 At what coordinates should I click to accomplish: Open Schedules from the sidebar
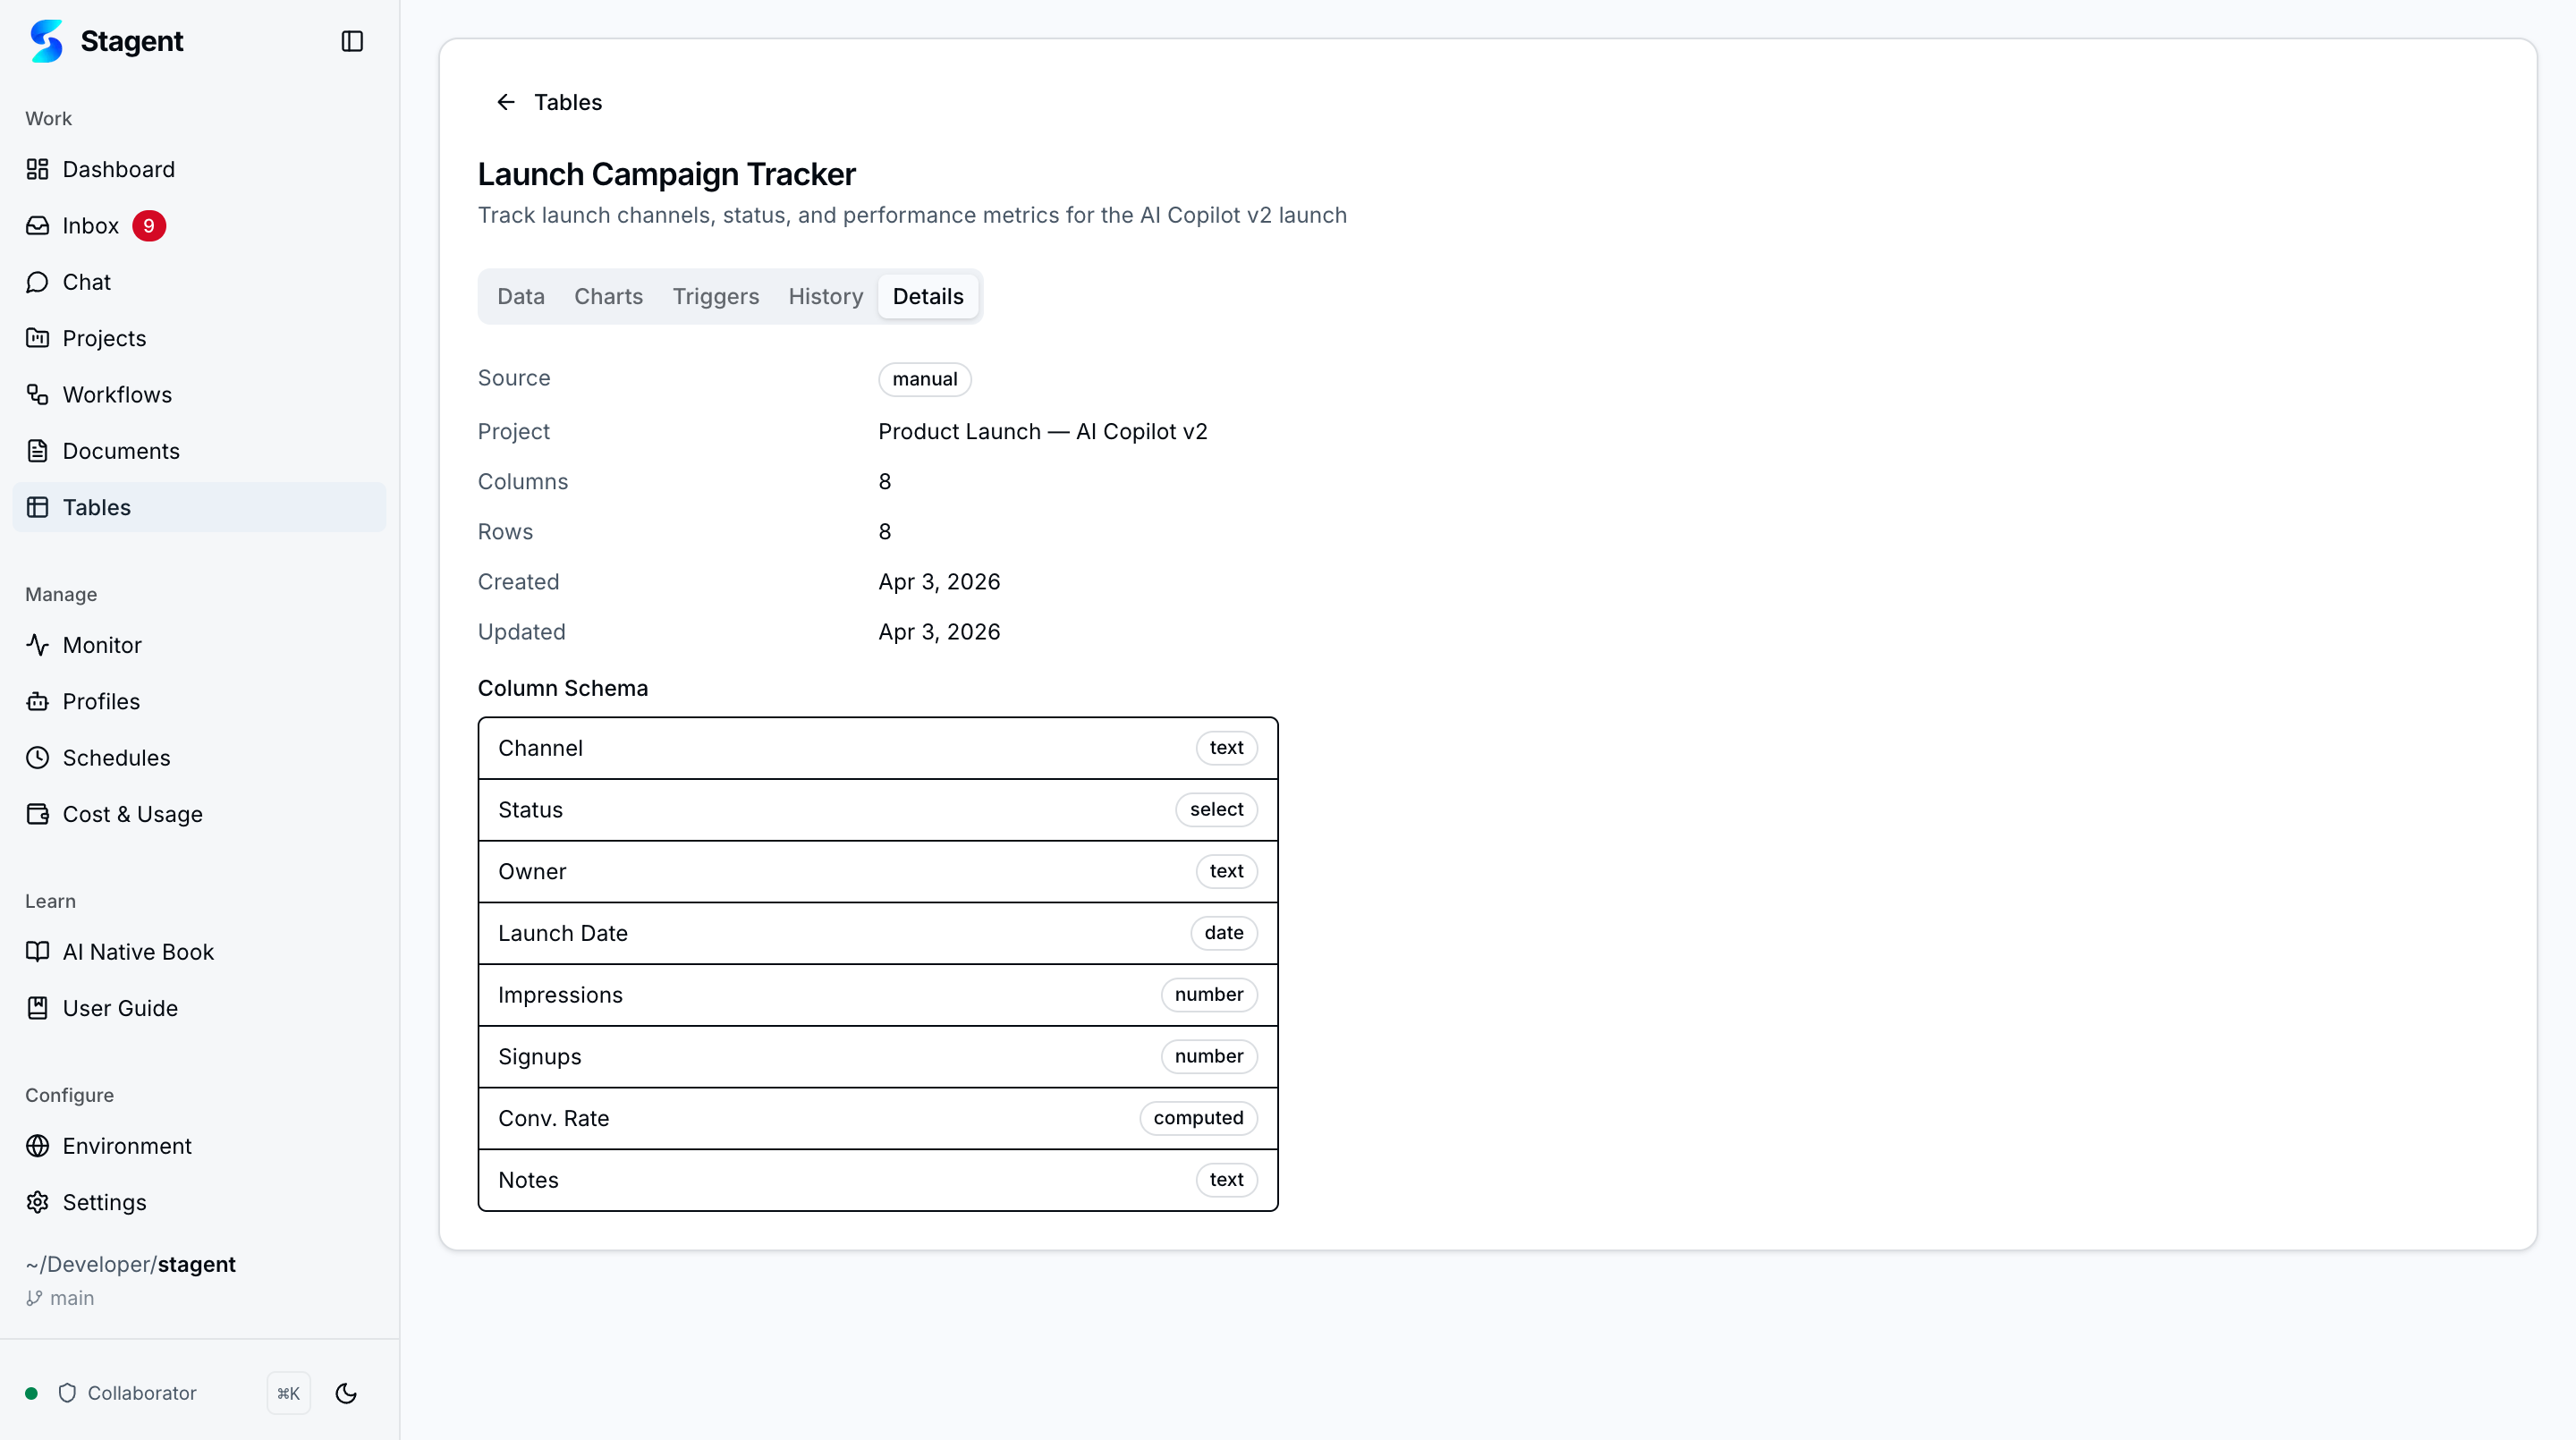point(115,757)
